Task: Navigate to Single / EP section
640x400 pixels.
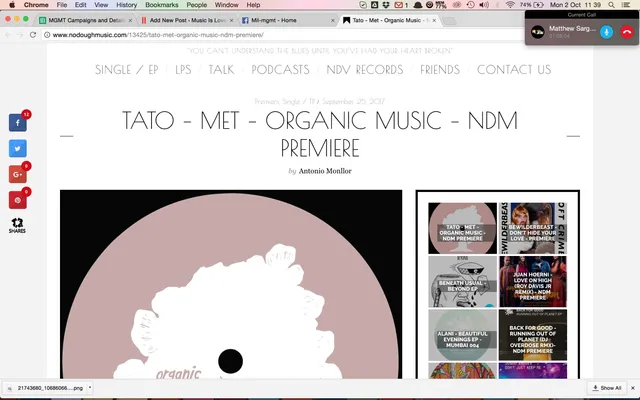Action: click(127, 70)
